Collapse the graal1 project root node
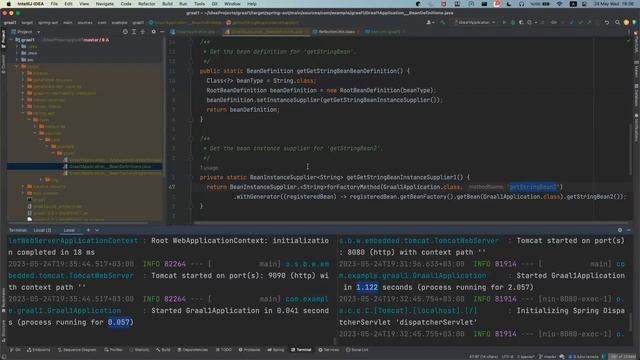 click(x=11, y=40)
